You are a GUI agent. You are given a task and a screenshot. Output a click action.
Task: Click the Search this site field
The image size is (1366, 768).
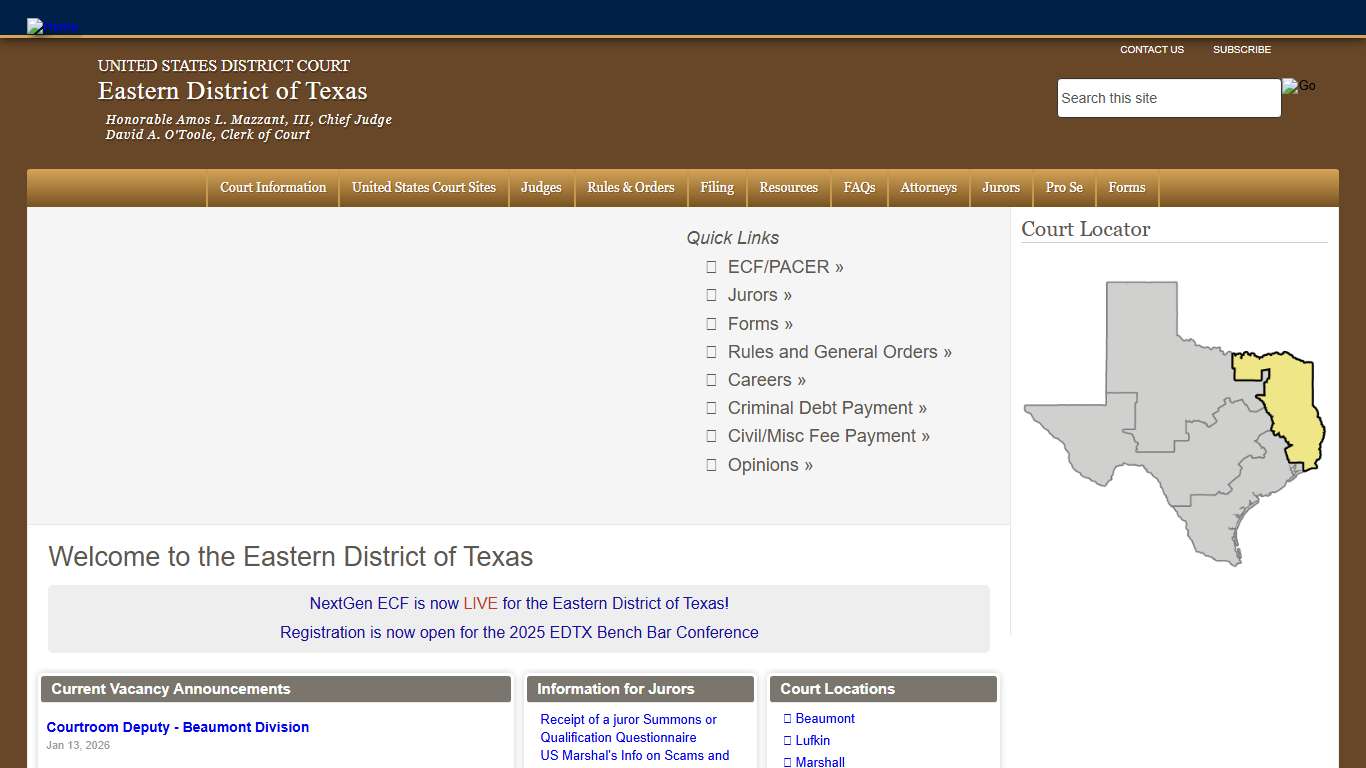click(x=1168, y=97)
